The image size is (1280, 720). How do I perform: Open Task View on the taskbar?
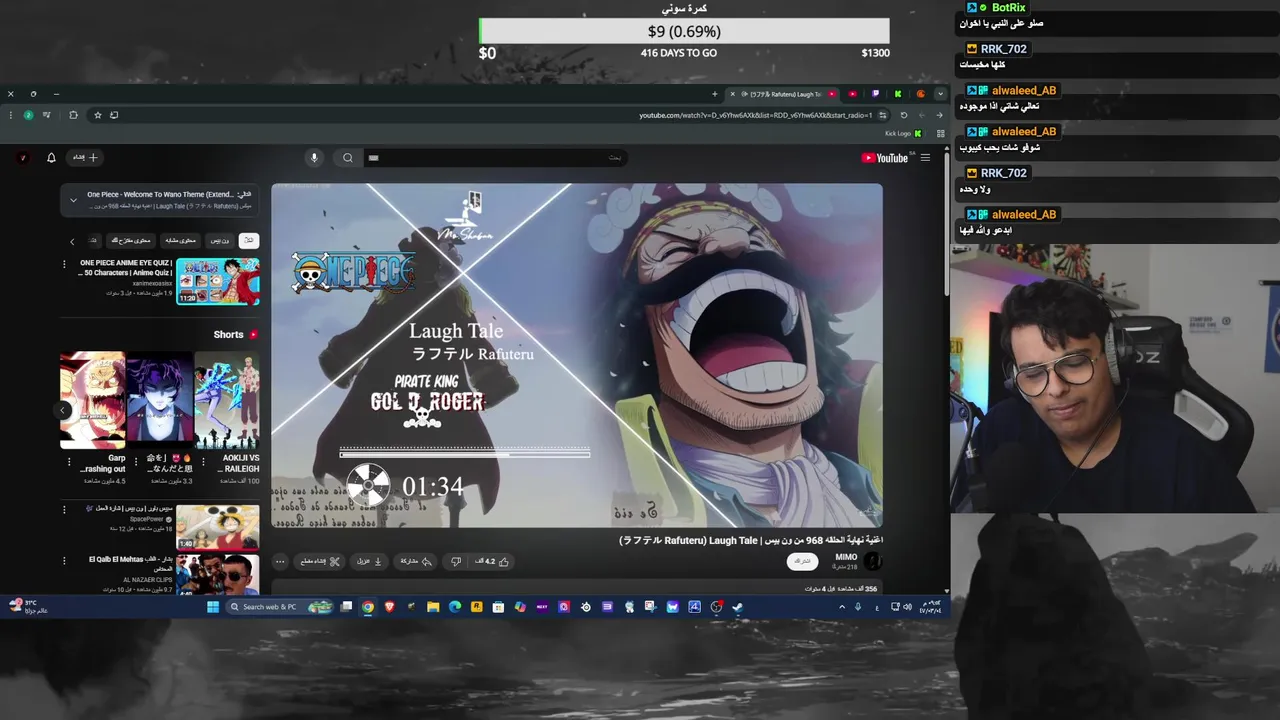[x=346, y=607]
